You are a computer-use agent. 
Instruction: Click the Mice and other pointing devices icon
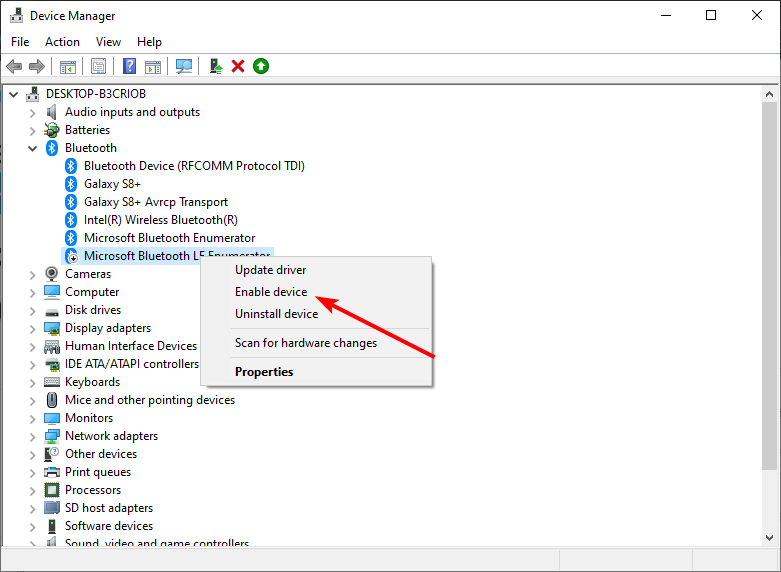(52, 400)
